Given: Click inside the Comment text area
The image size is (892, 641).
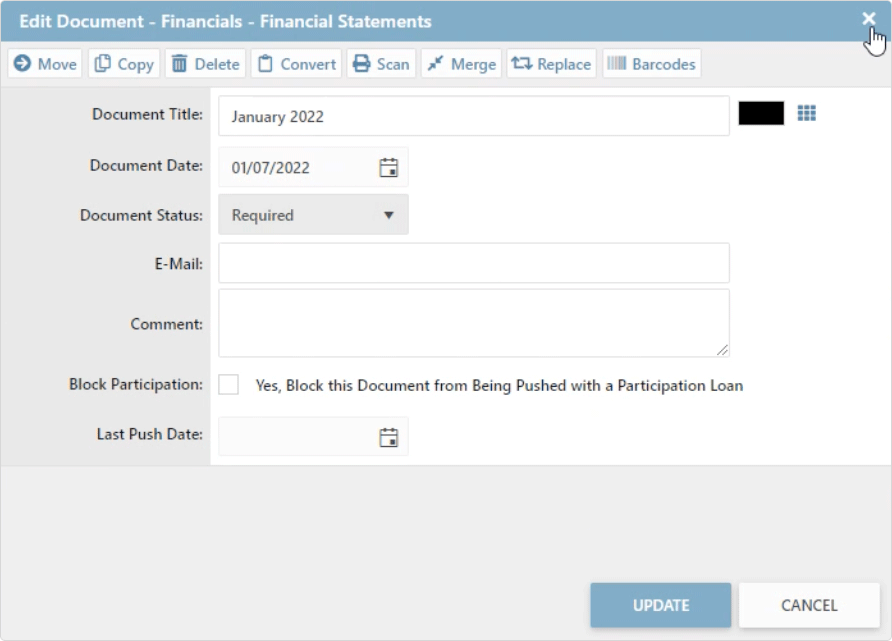Looking at the screenshot, I should click(473, 323).
